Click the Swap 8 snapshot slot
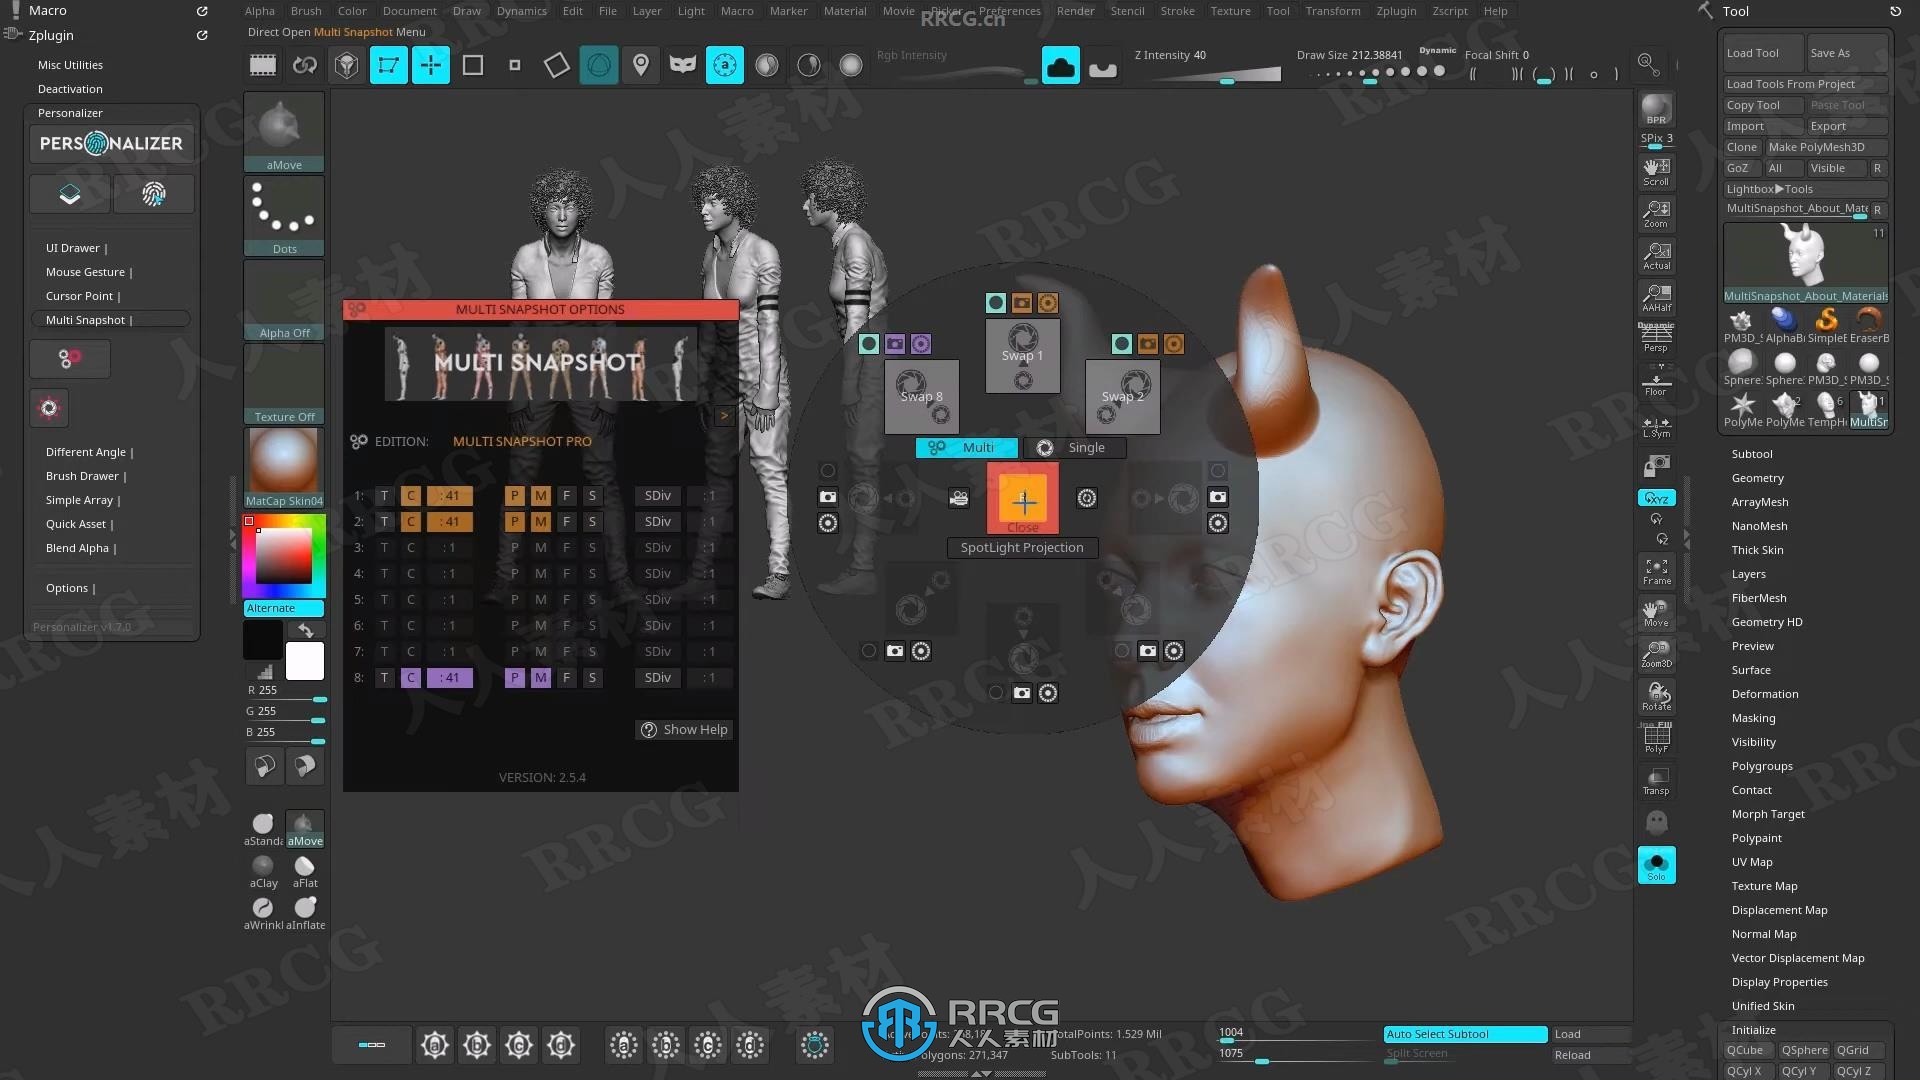 [921, 396]
